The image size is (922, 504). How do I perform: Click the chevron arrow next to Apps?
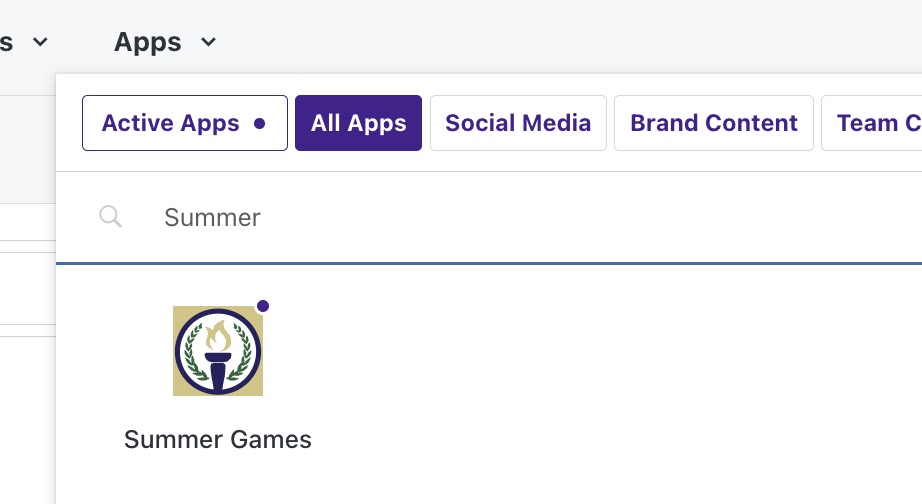click(208, 42)
